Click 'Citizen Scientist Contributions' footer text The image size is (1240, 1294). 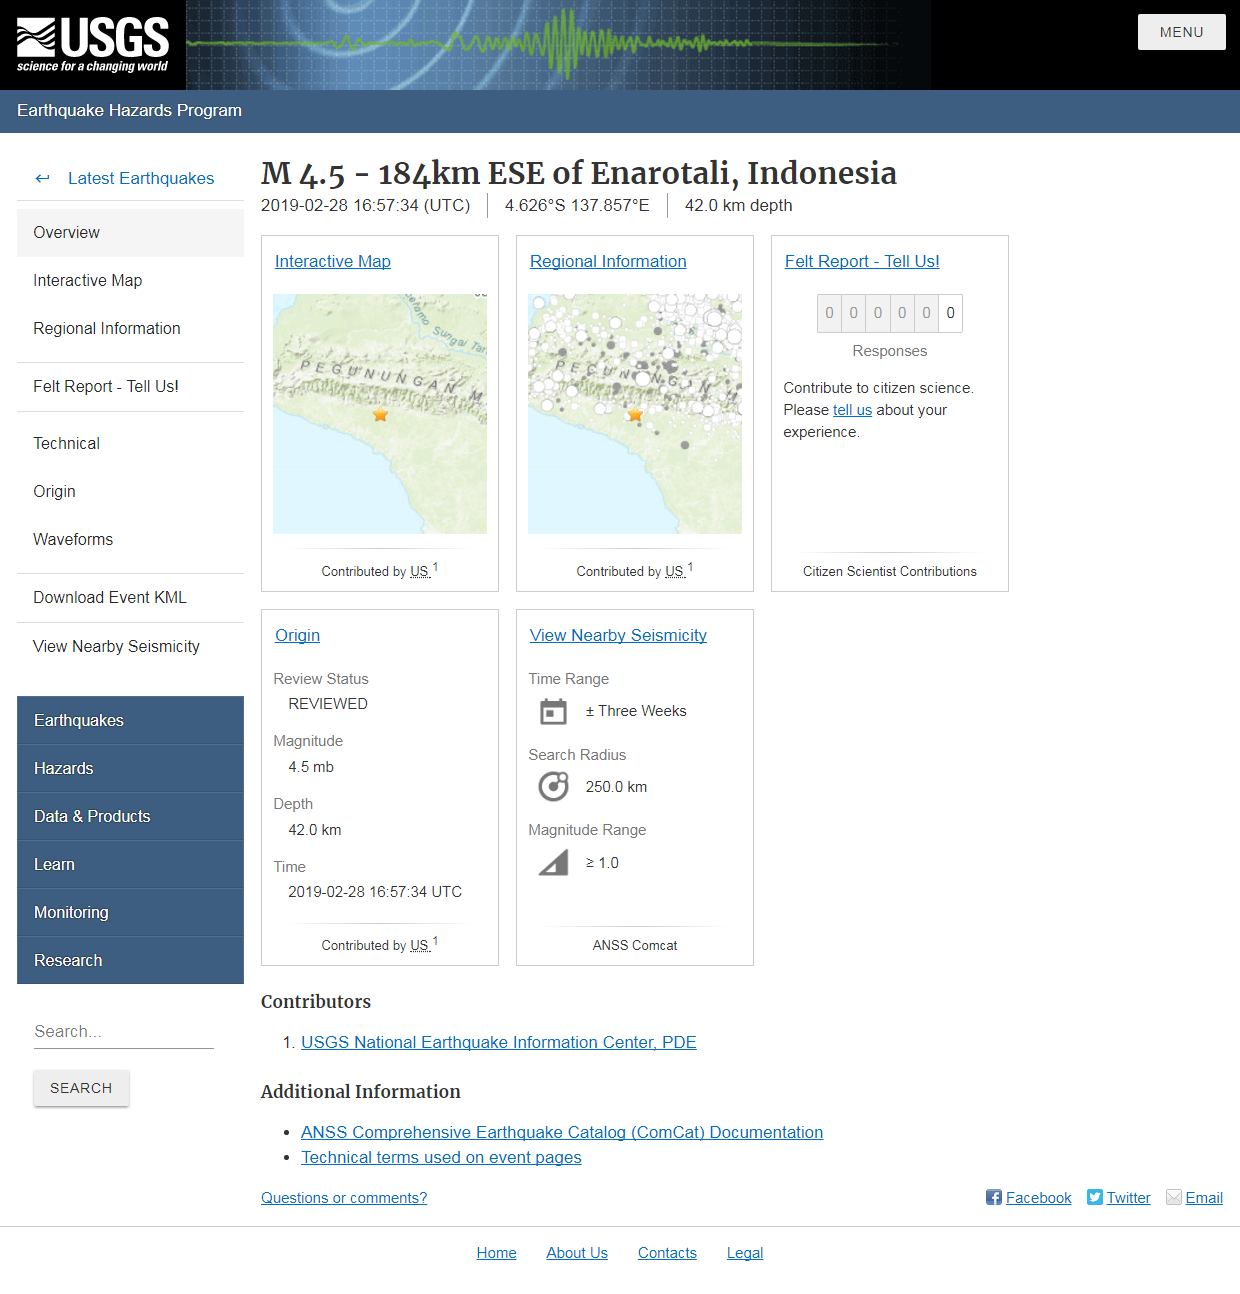click(890, 571)
